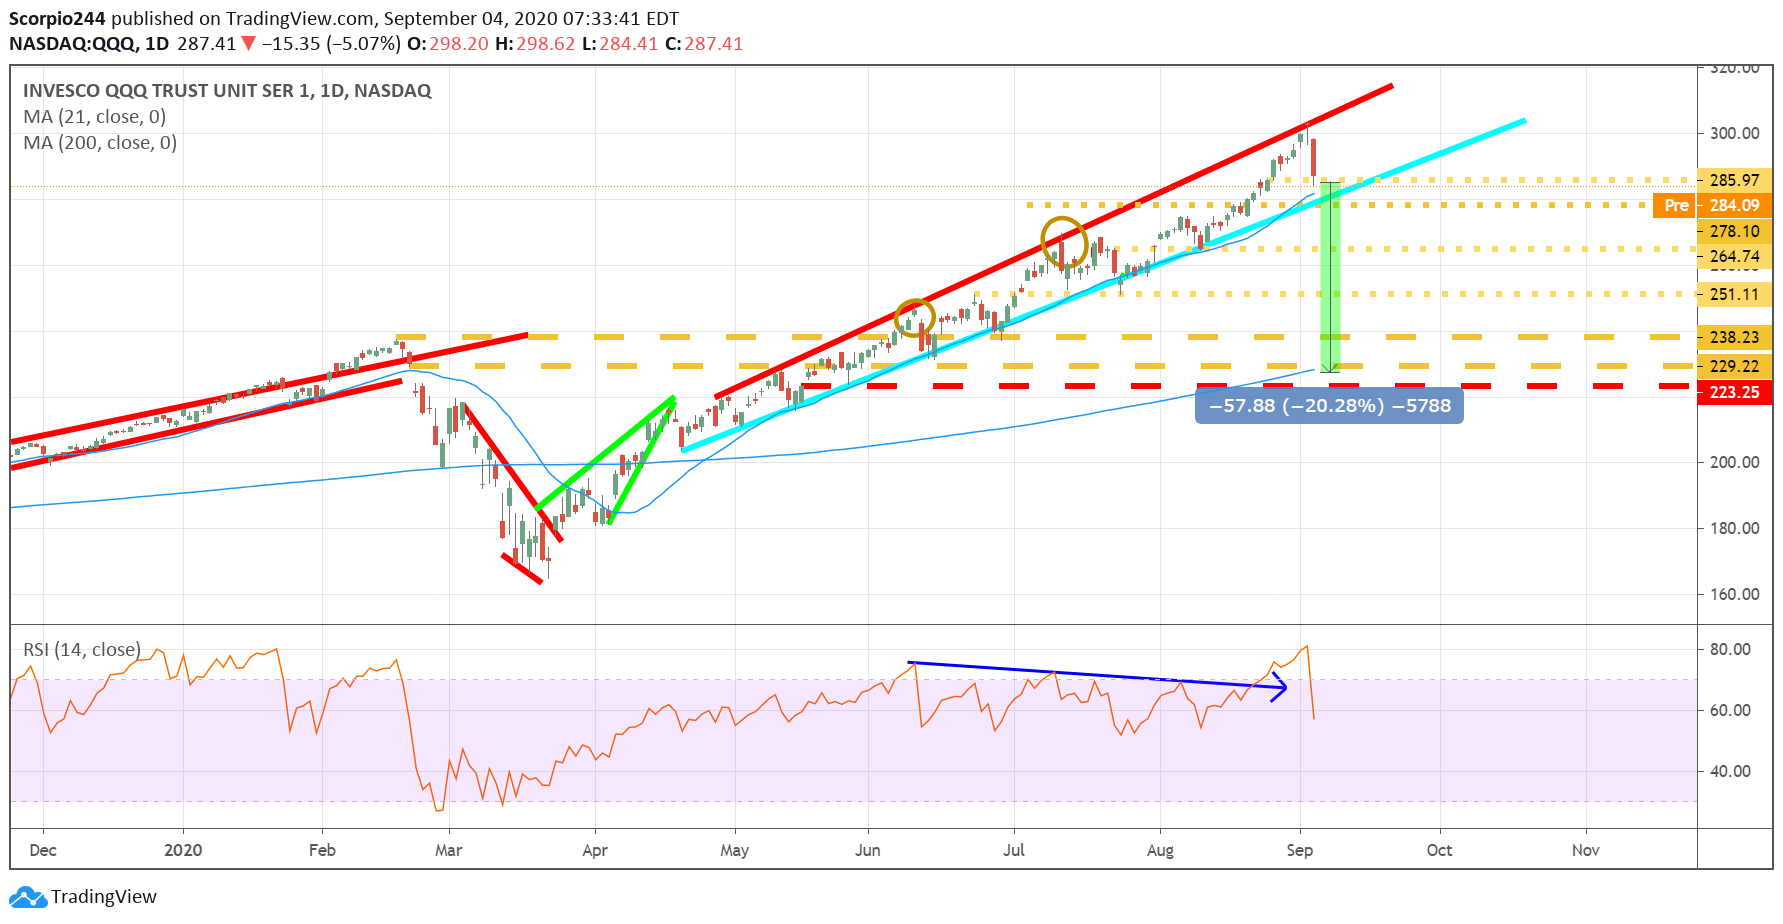Click the red 223.25 price label
The image size is (1783, 924).
[x=1734, y=392]
